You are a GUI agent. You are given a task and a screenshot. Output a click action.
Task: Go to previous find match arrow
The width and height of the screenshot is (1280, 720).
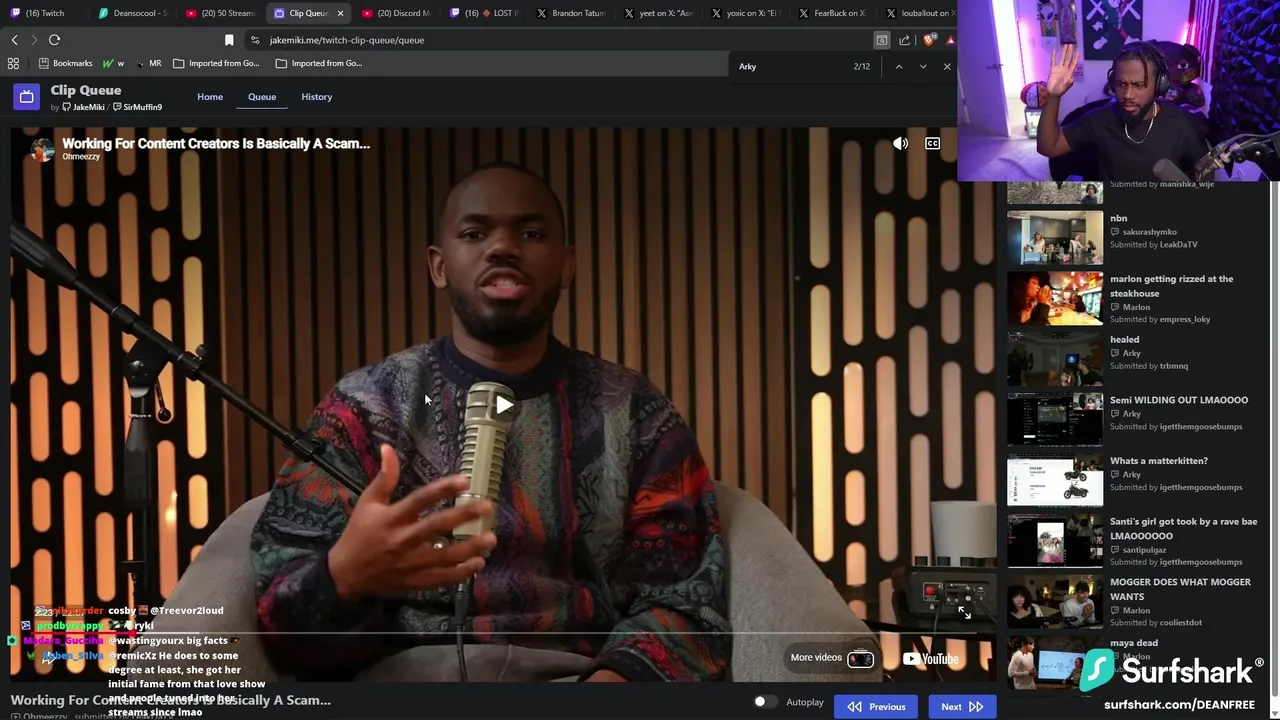click(898, 66)
